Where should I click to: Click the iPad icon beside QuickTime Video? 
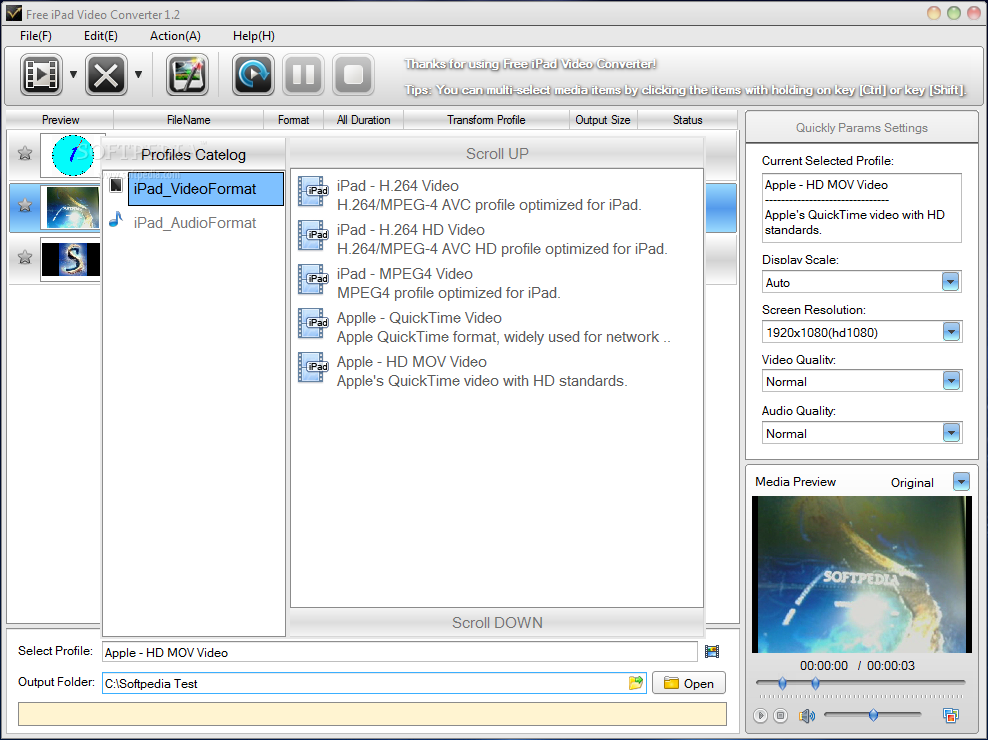click(313, 324)
